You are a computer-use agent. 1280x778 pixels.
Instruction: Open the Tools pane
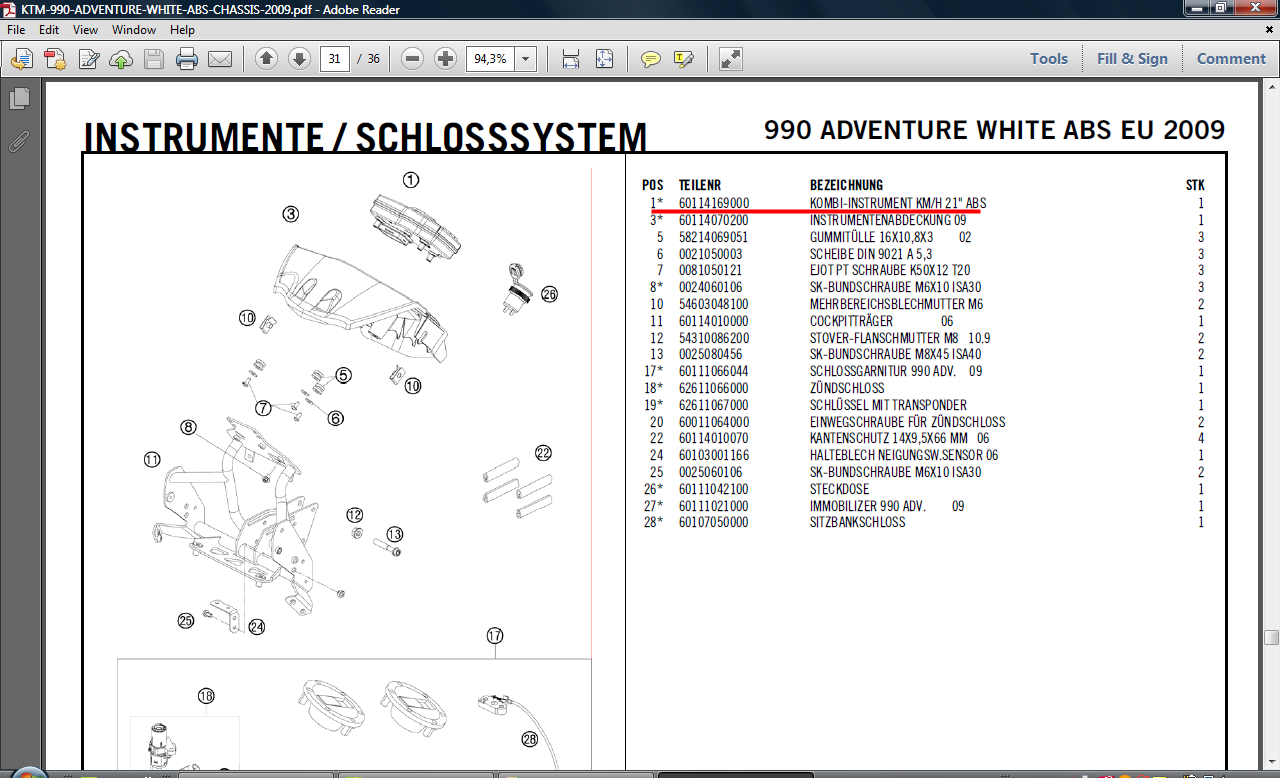[1049, 59]
